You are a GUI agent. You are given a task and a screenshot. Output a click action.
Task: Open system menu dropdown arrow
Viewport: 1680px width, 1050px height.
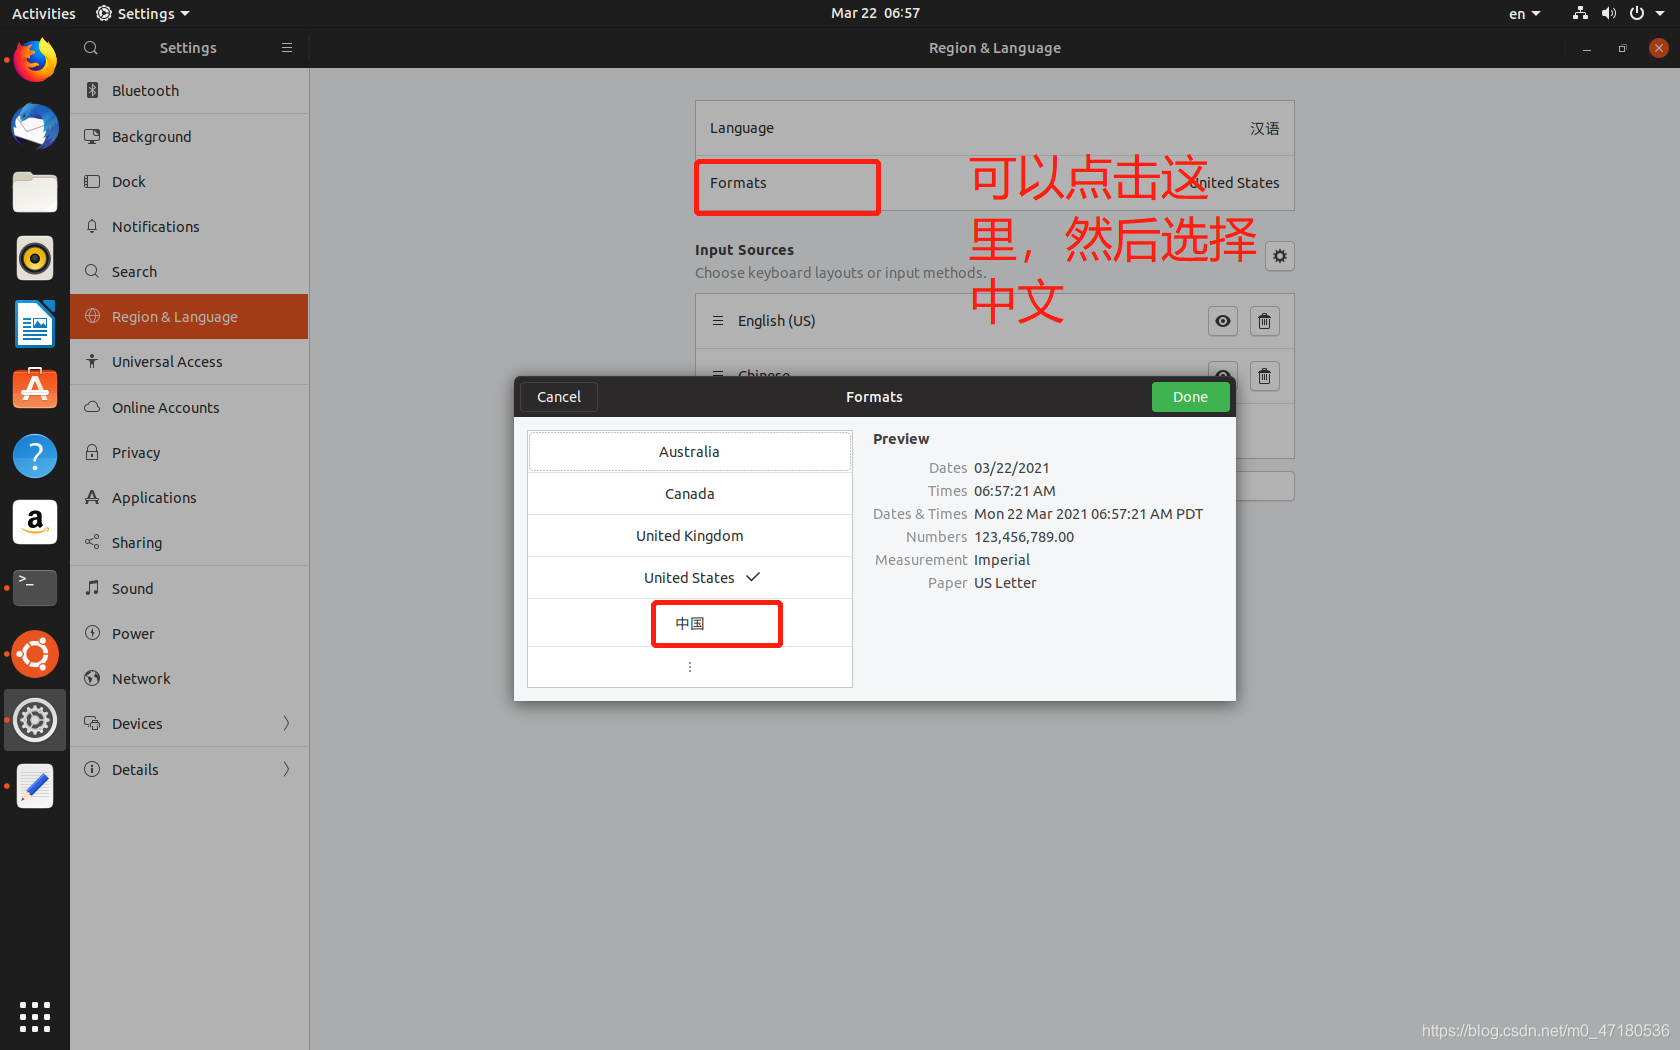[x=1660, y=14]
